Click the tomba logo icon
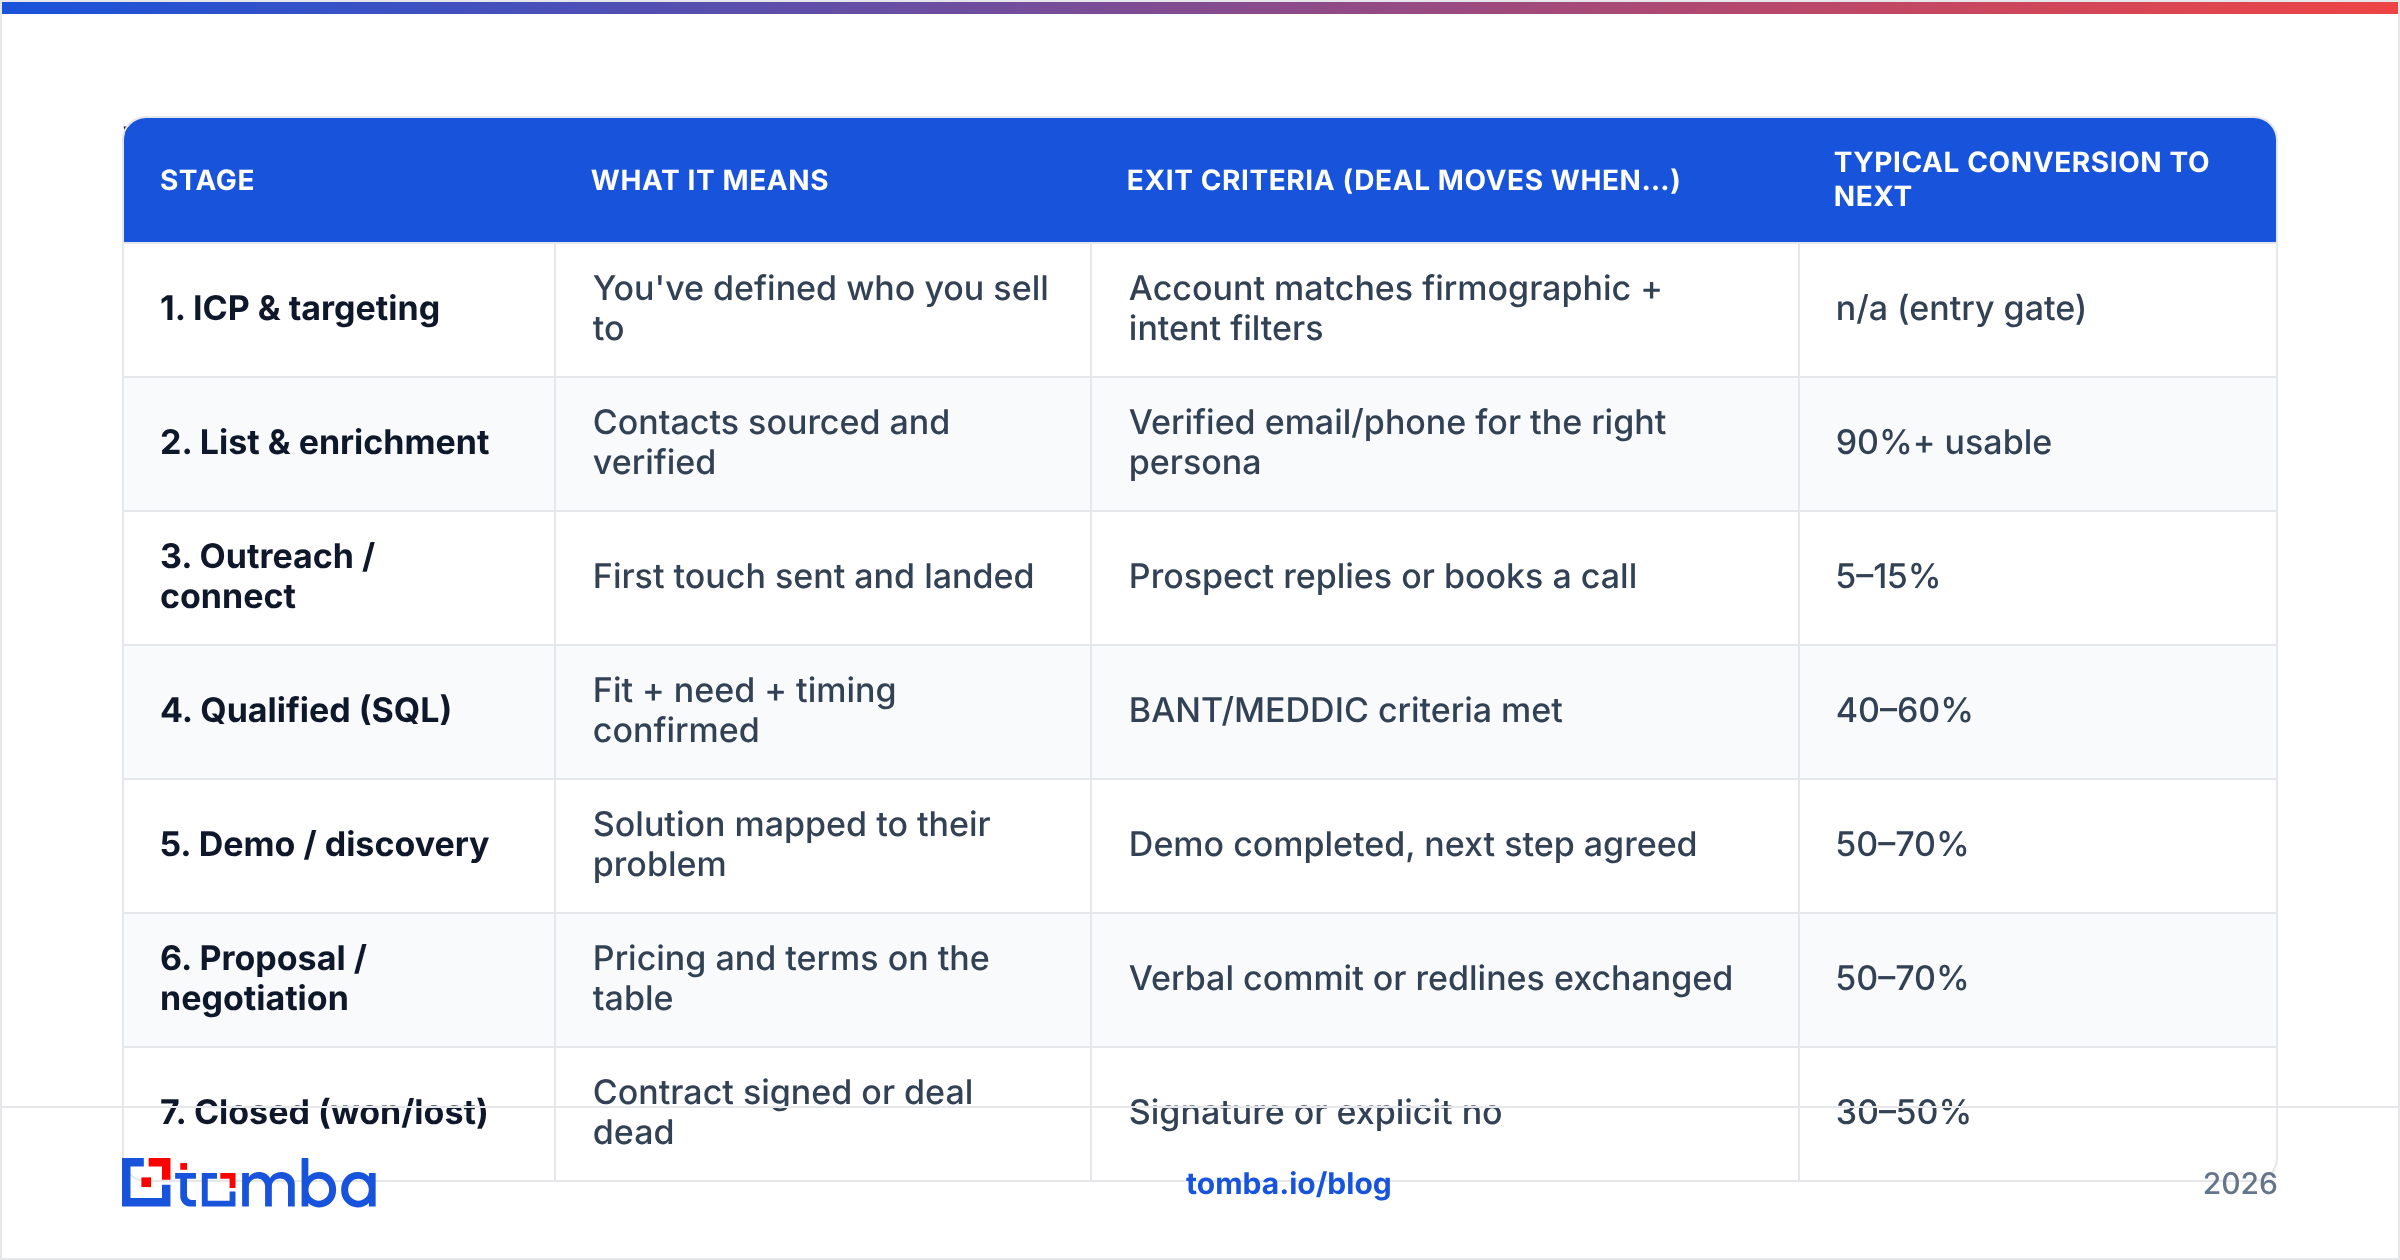2400x1260 pixels. point(249,1183)
